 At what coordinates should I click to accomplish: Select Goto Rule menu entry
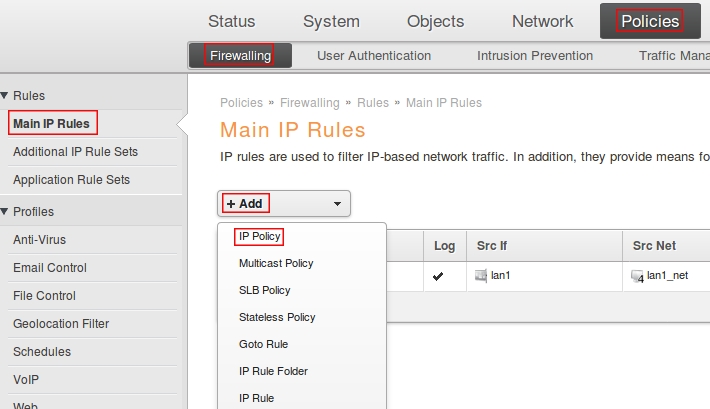(263, 344)
